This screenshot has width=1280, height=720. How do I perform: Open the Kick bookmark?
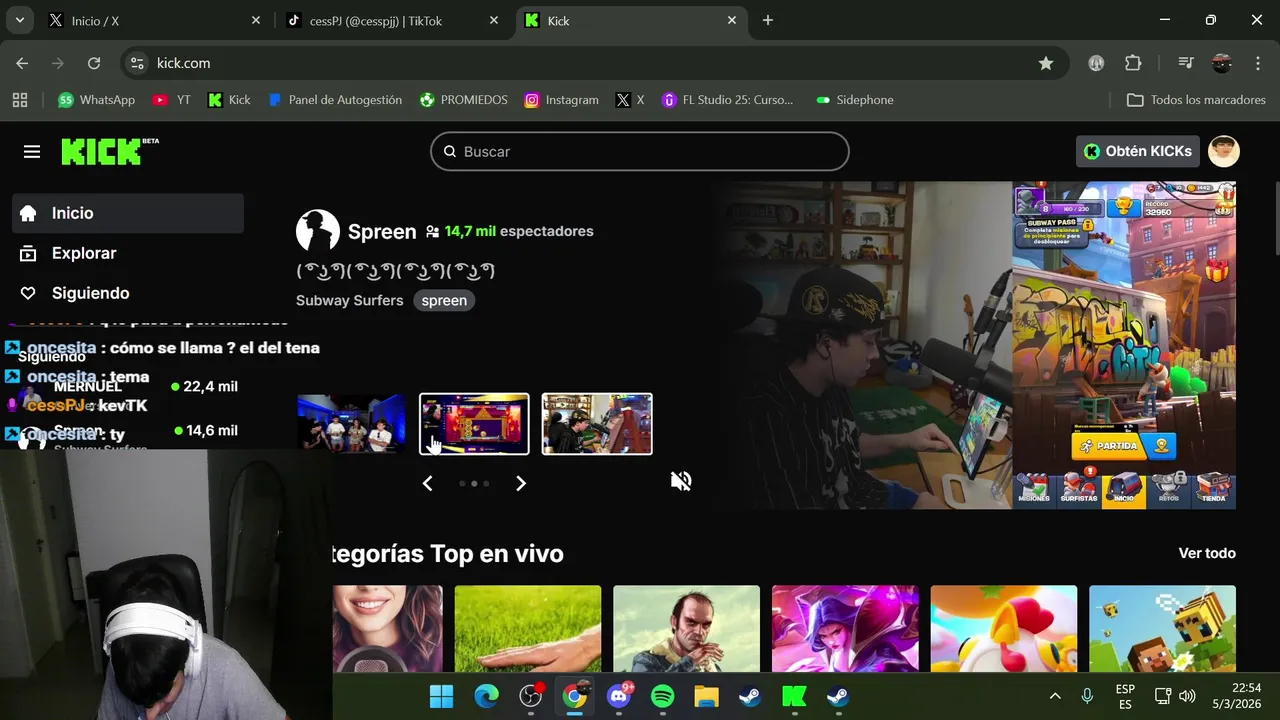229,100
